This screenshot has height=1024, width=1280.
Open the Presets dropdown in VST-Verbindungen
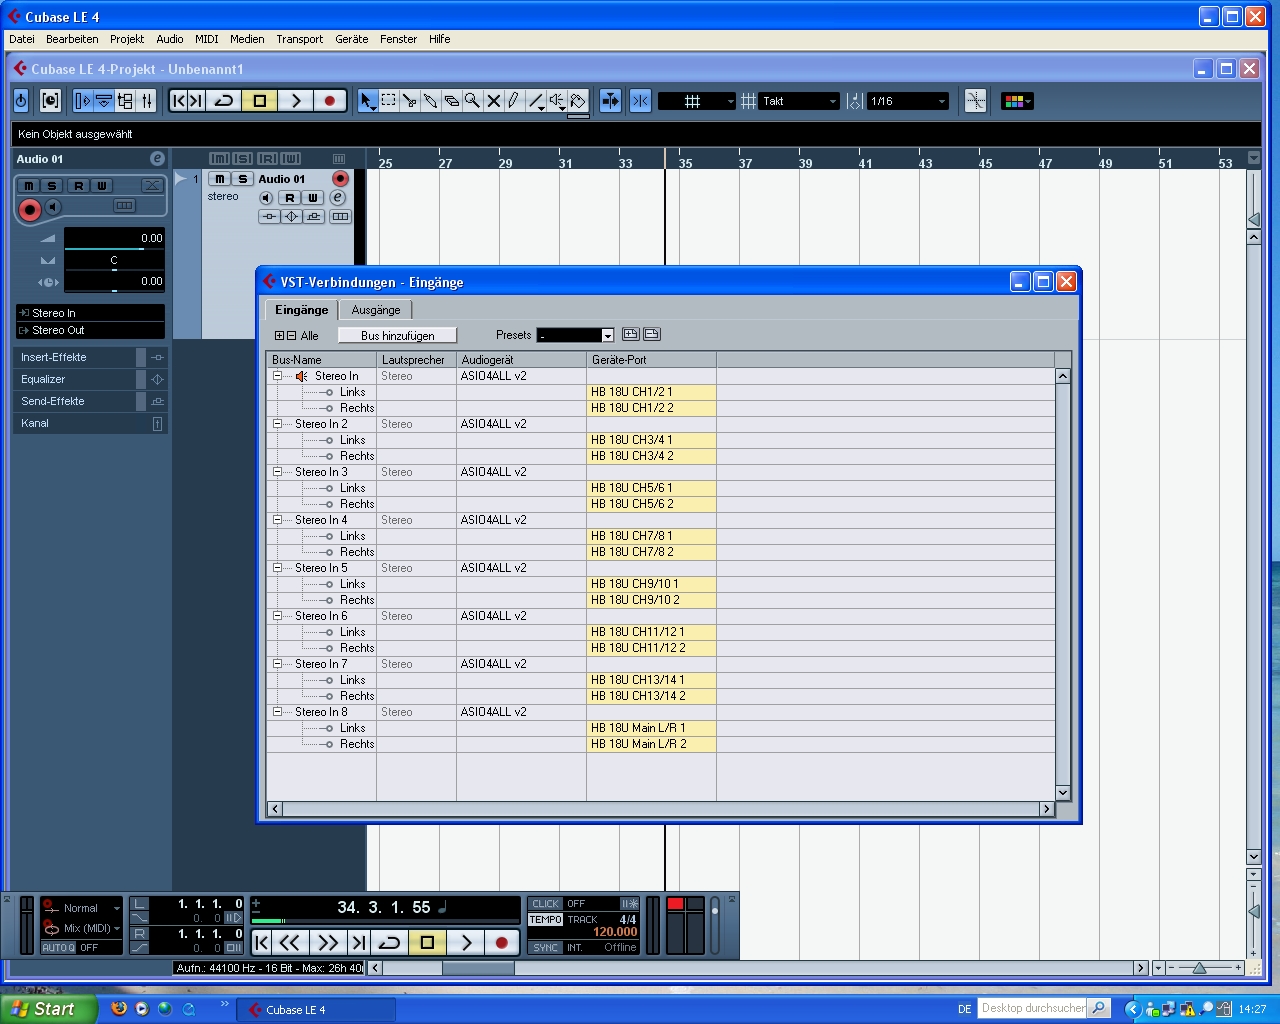(575, 335)
